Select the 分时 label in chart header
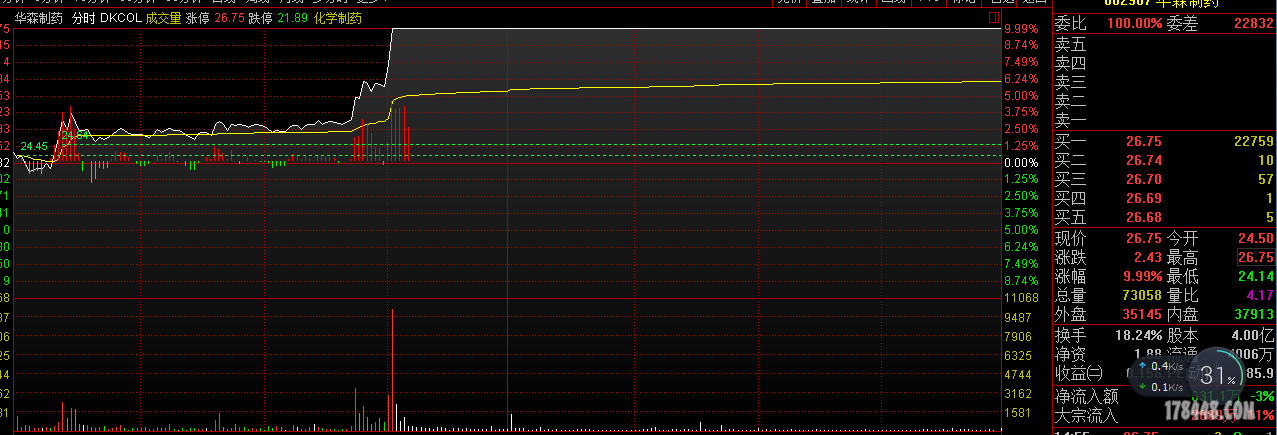 (82, 18)
